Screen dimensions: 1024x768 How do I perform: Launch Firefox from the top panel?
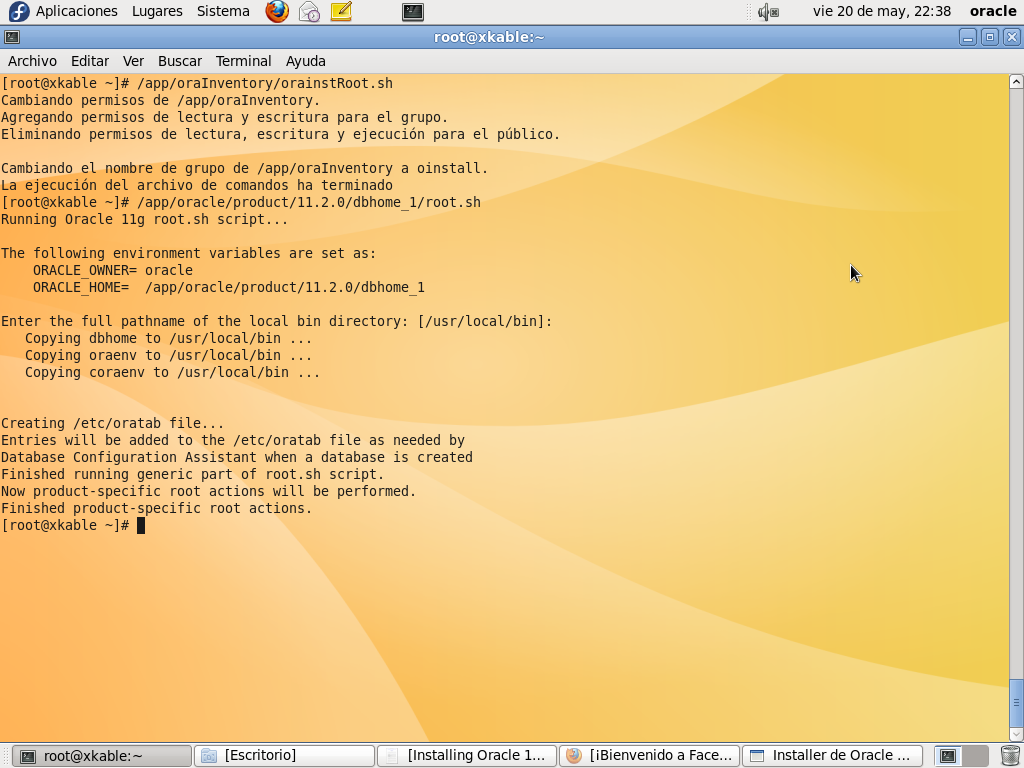click(x=277, y=11)
